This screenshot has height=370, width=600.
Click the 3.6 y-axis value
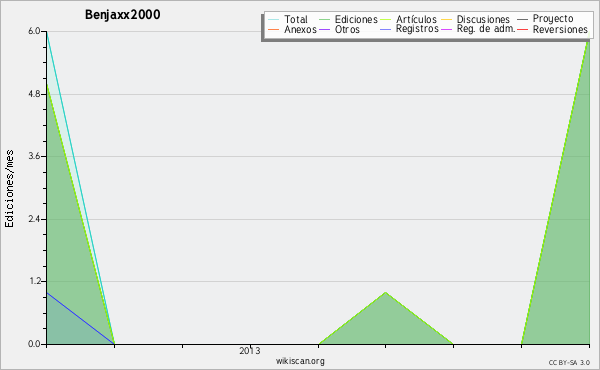(34, 156)
